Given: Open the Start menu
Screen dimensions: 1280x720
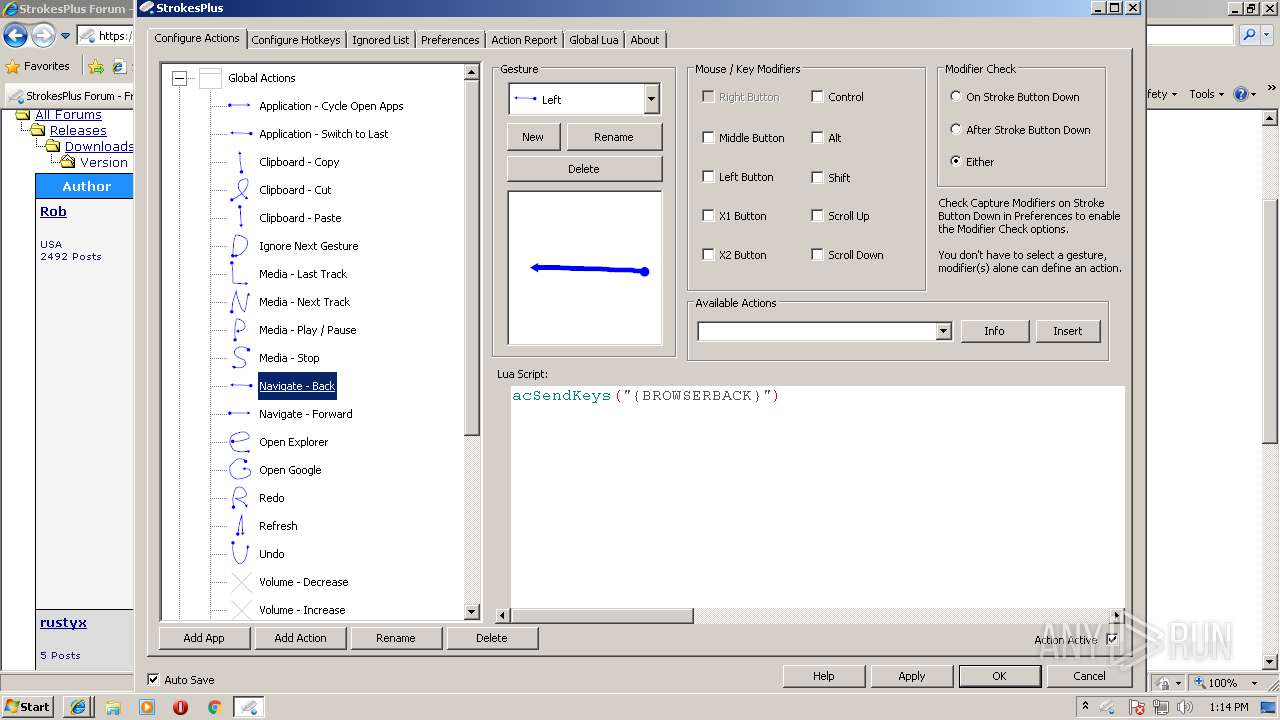Looking at the screenshot, I should (27, 707).
